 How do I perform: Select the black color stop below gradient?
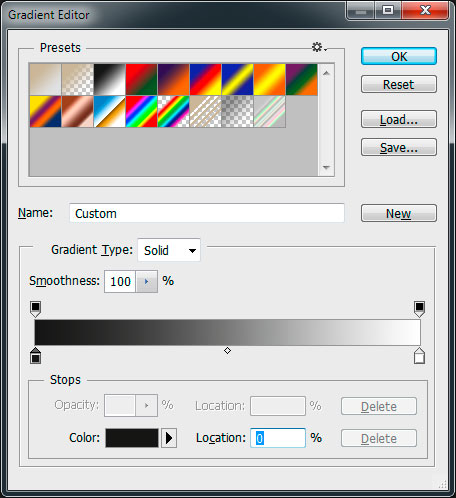coord(35,355)
